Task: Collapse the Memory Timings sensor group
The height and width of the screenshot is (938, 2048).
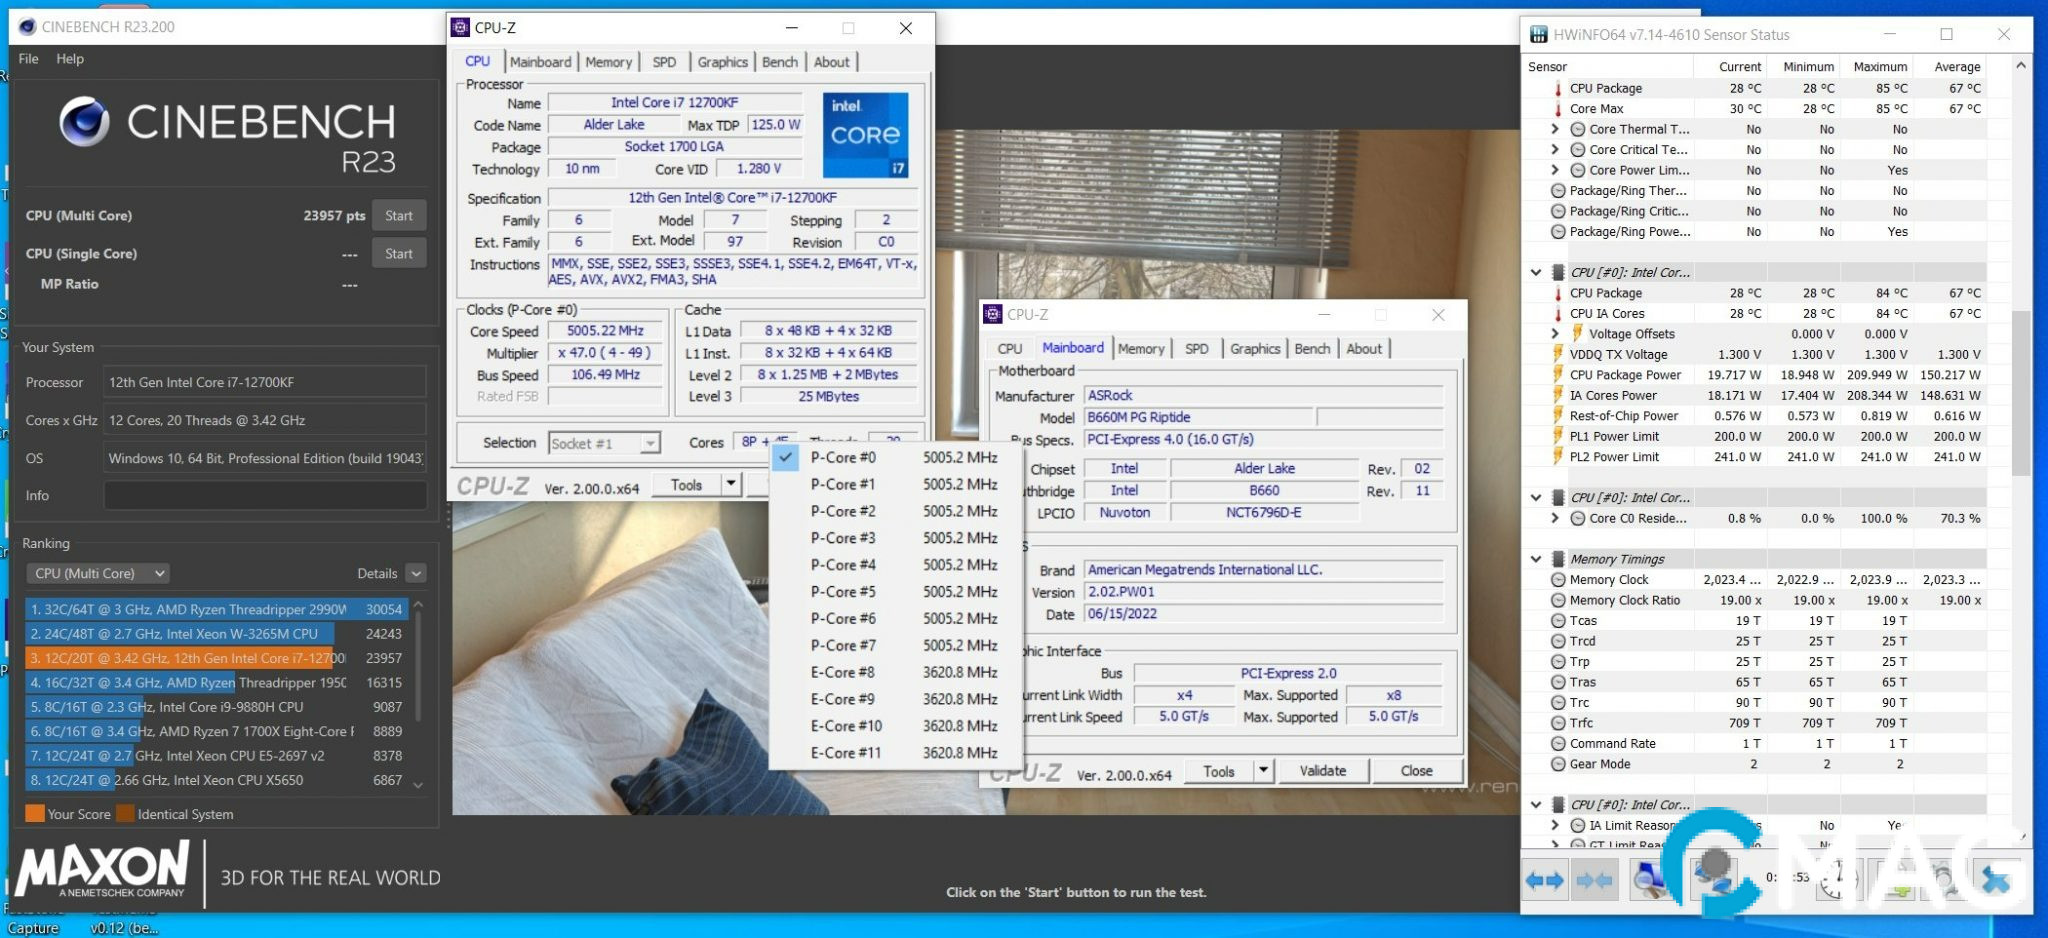Action: click(1536, 559)
